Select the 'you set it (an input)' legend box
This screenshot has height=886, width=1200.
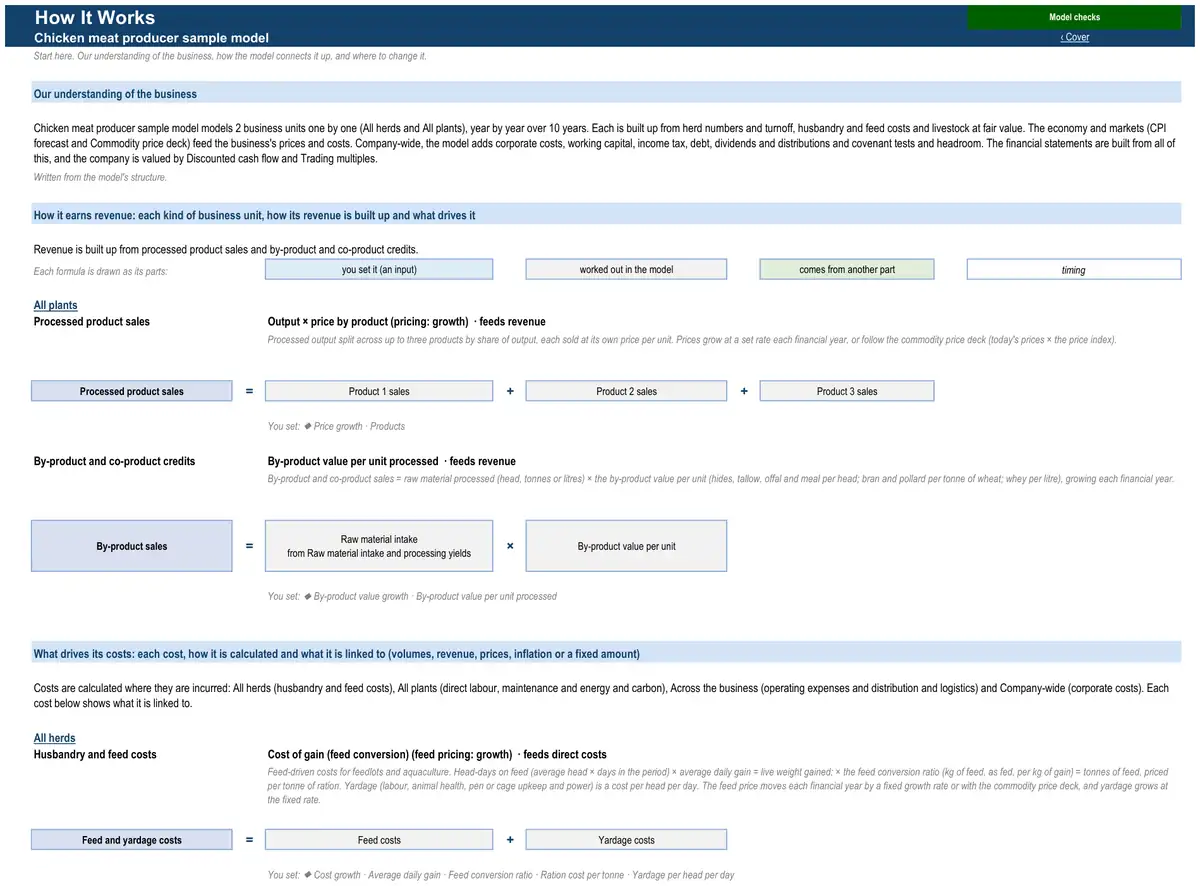coord(379,269)
